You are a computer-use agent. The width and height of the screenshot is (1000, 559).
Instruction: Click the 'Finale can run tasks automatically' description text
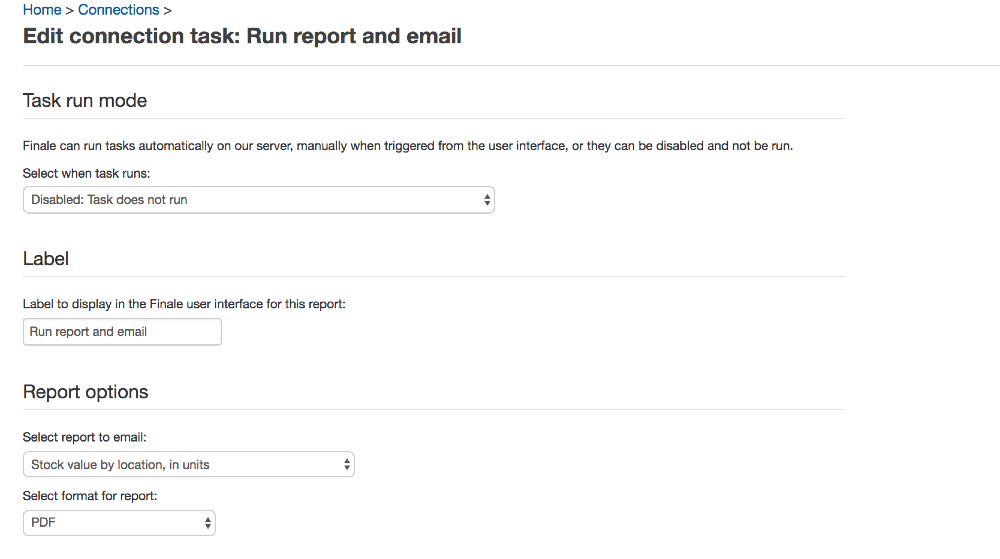tap(408, 146)
